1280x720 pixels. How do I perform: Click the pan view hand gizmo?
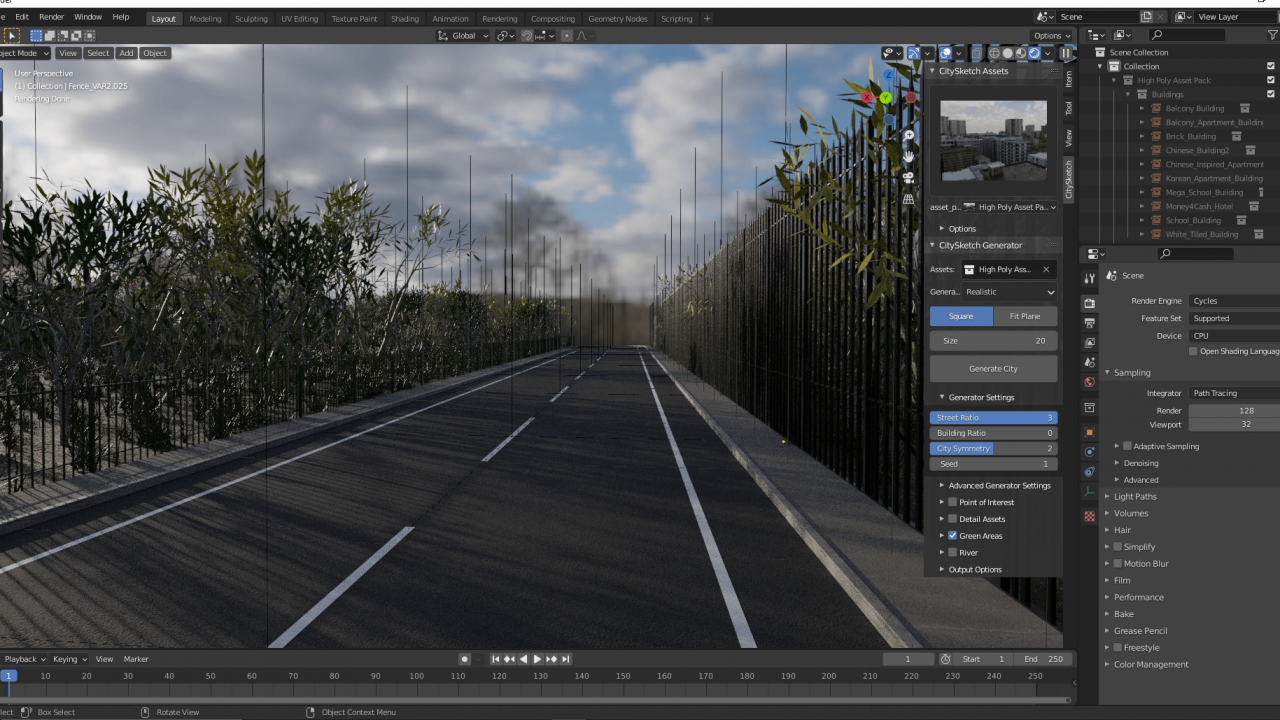tap(909, 156)
